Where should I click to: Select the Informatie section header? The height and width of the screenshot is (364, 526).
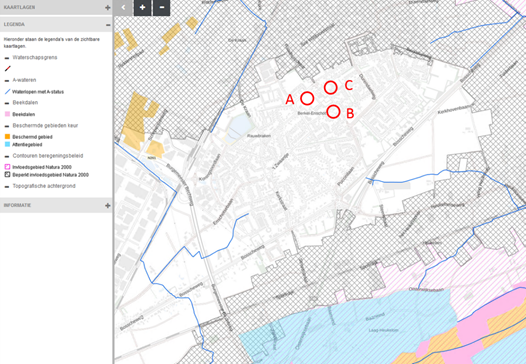click(56, 205)
